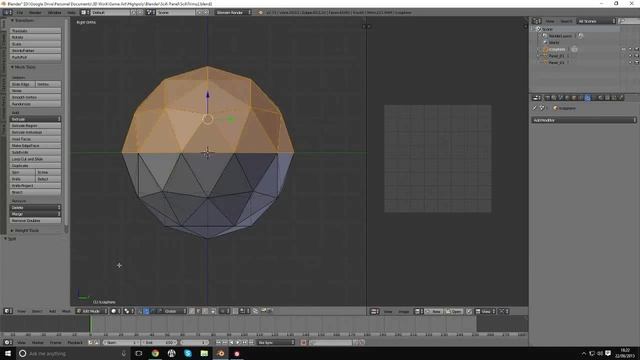Viewport: 640px width, 360px height.
Task: Open the All Scenes outliner display dropdown
Action: (596, 21)
